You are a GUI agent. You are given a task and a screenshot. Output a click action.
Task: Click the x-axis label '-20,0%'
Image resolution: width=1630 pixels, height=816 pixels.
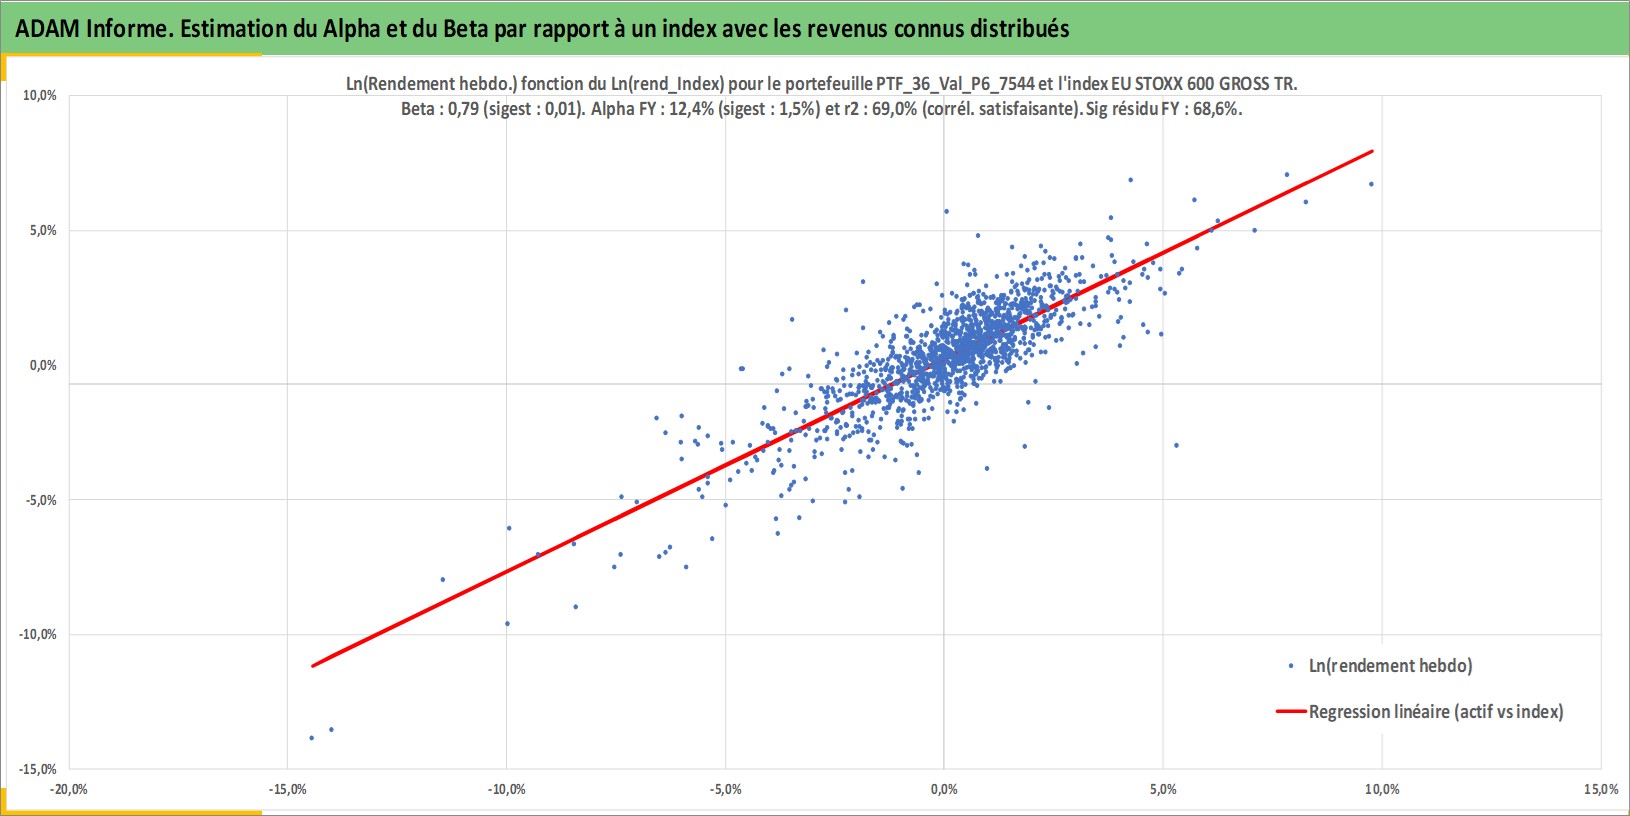[69, 790]
